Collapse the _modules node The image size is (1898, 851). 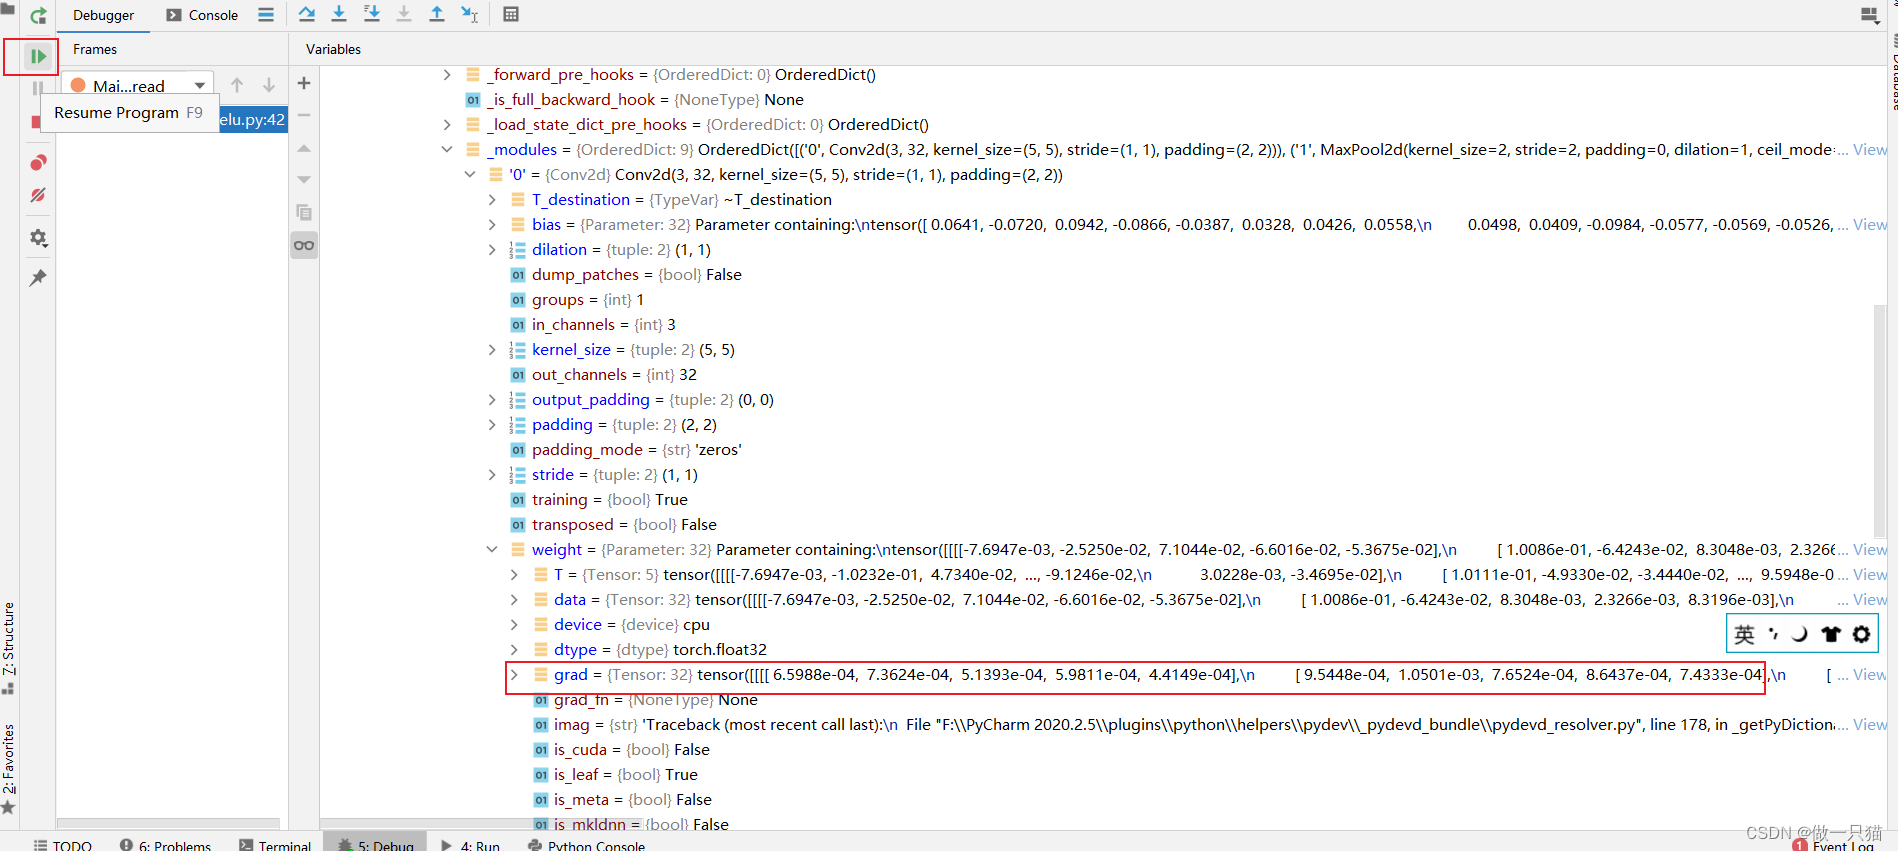[x=447, y=150]
